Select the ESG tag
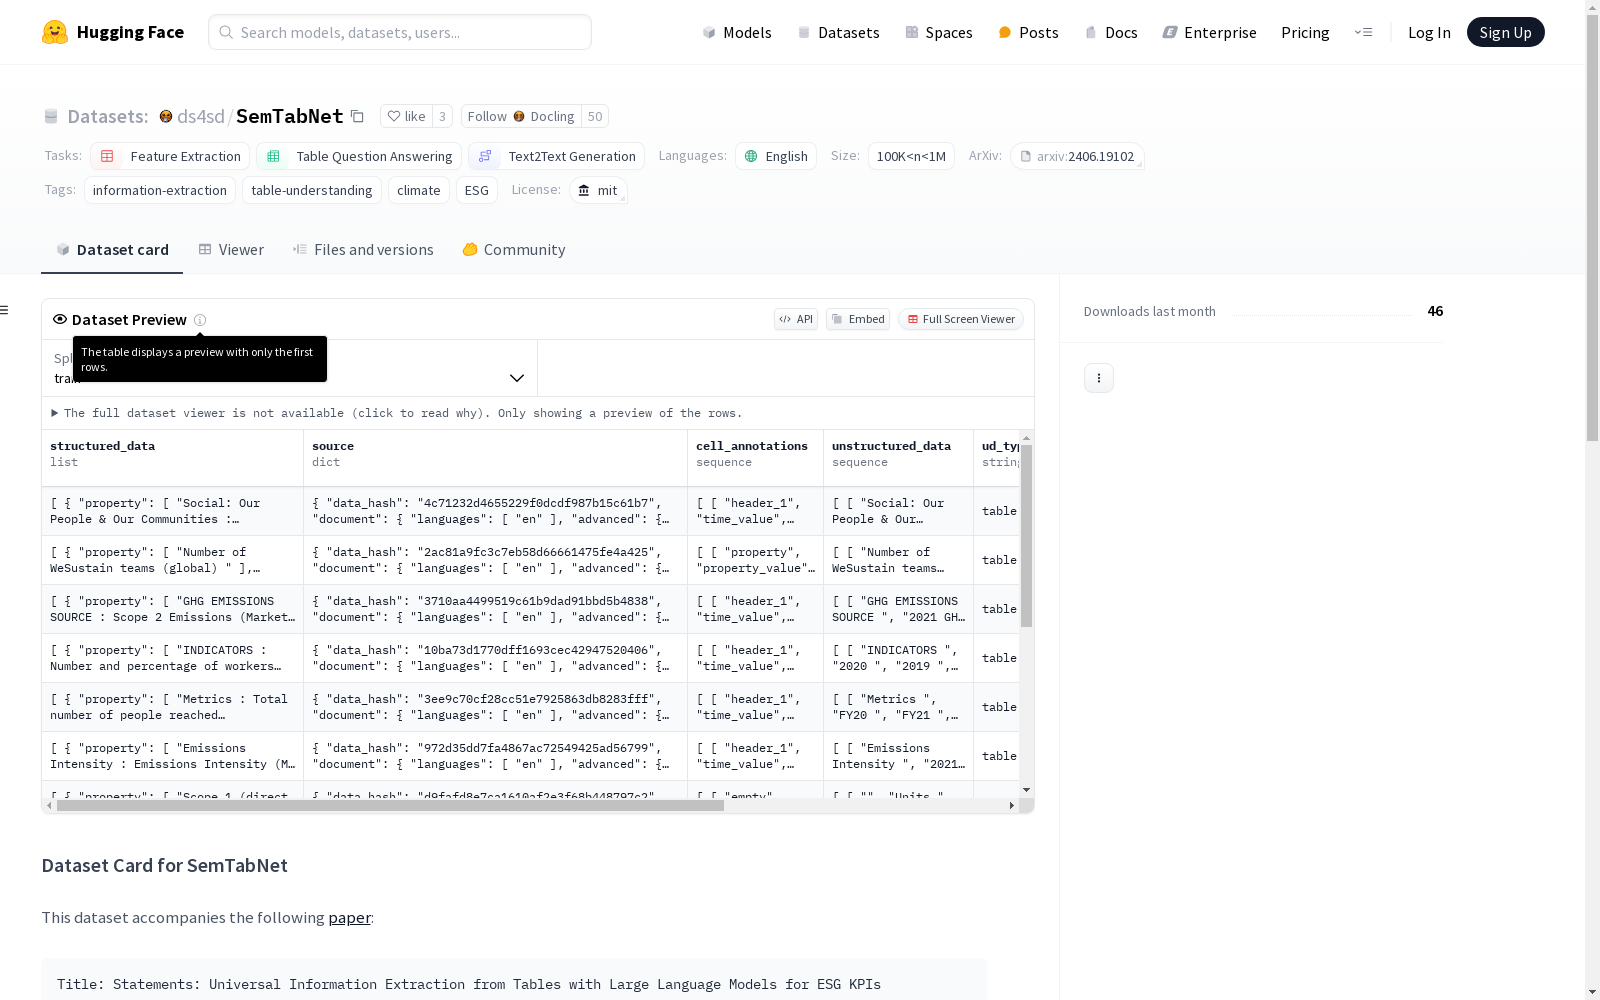This screenshot has height=1000, width=1600. (x=477, y=190)
